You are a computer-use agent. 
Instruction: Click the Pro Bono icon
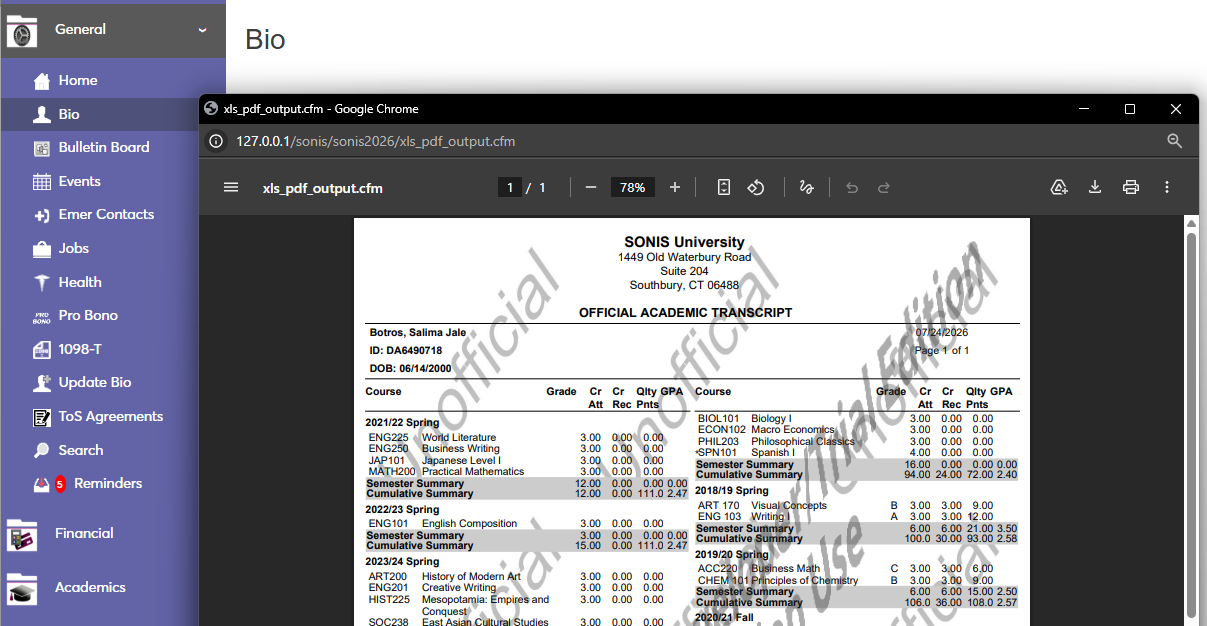[42, 316]
